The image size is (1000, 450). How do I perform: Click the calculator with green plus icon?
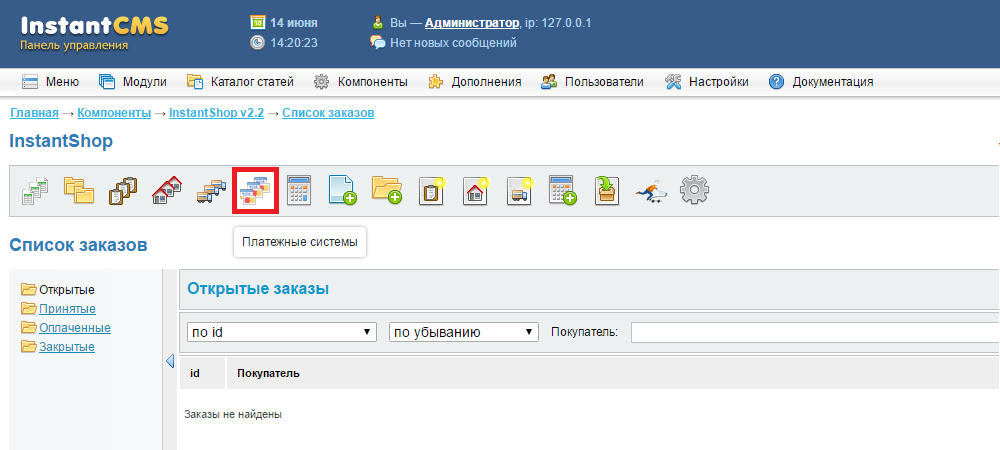(563, 190)
